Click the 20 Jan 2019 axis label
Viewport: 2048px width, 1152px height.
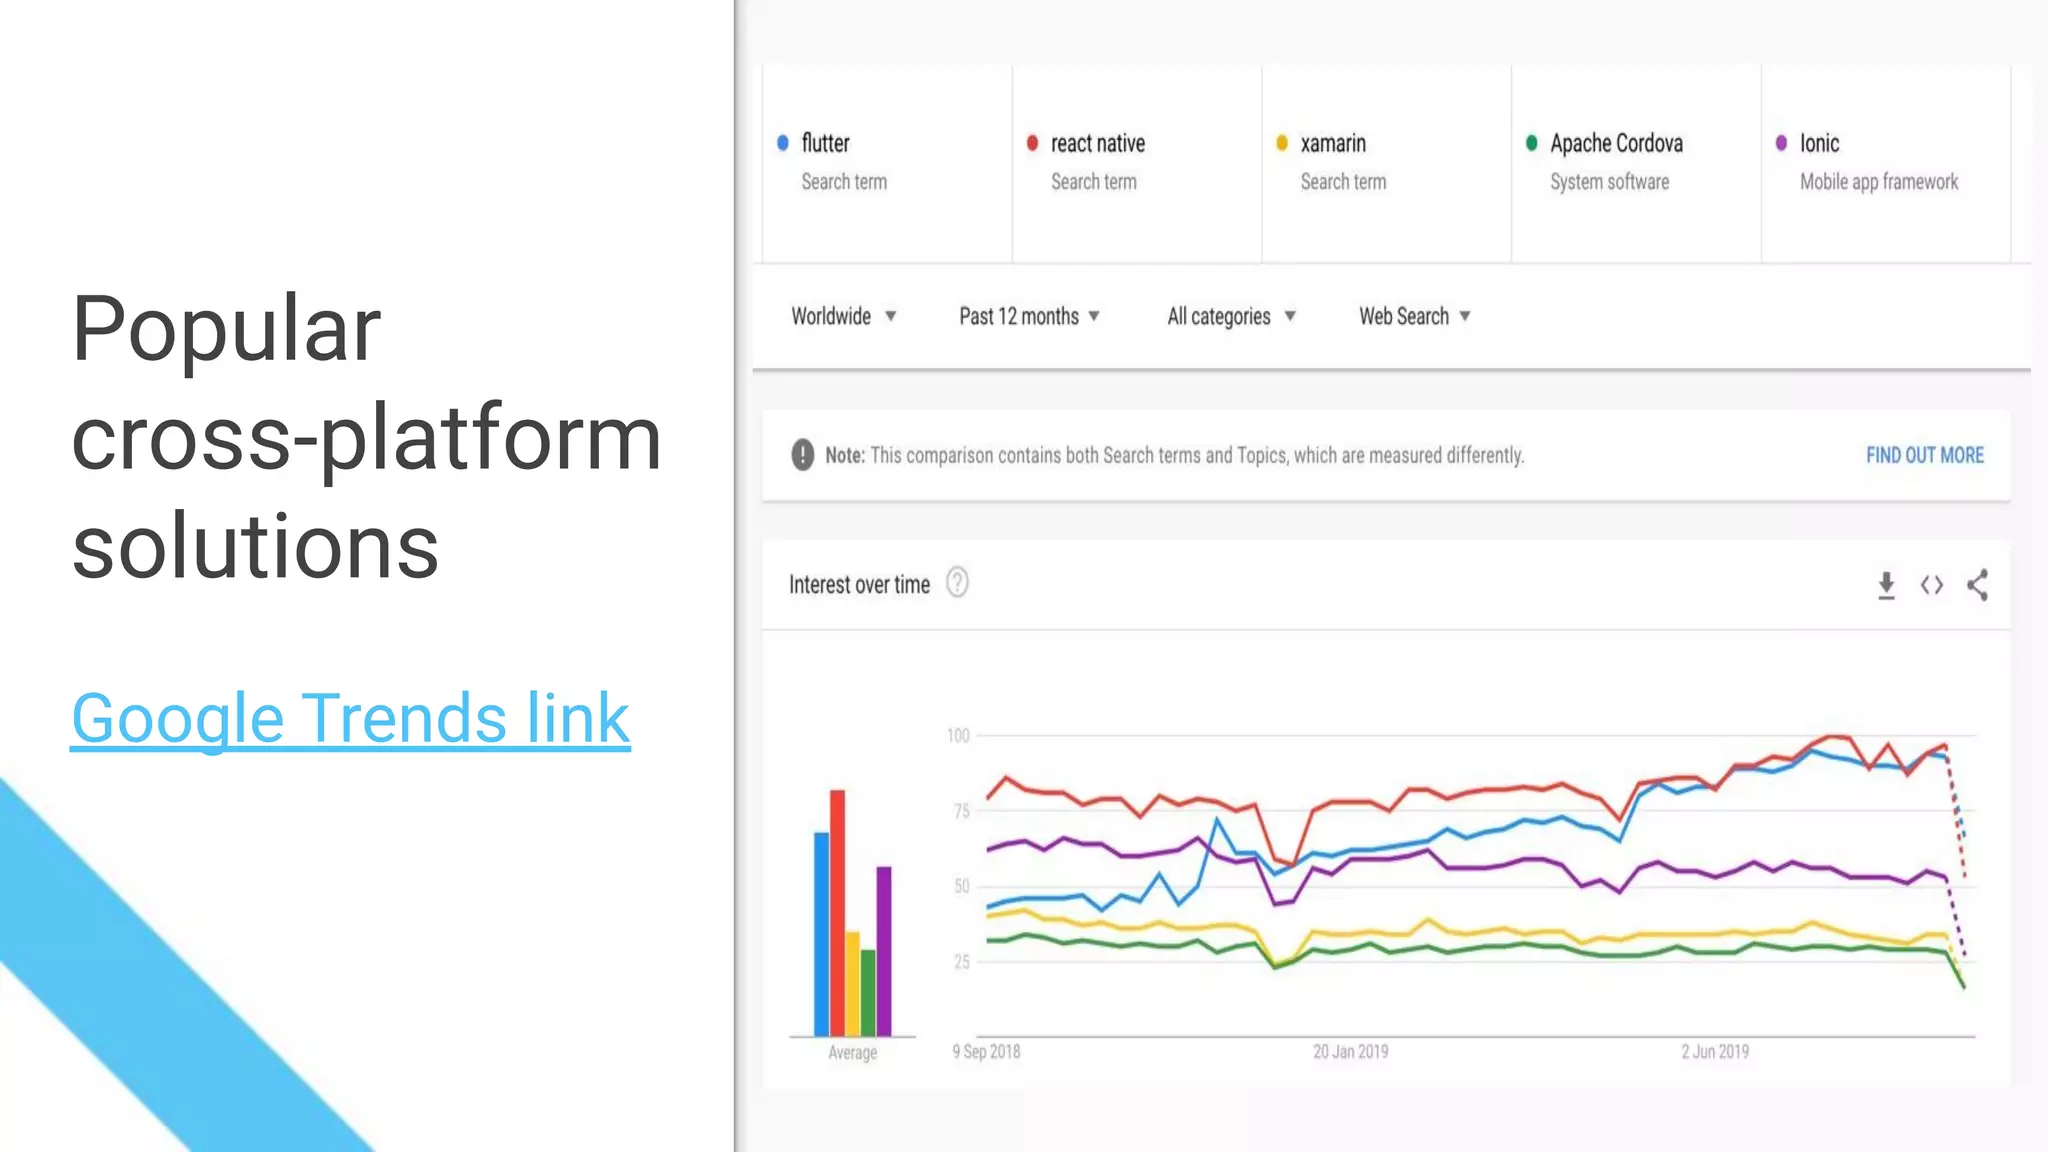click(1350, 1051)
